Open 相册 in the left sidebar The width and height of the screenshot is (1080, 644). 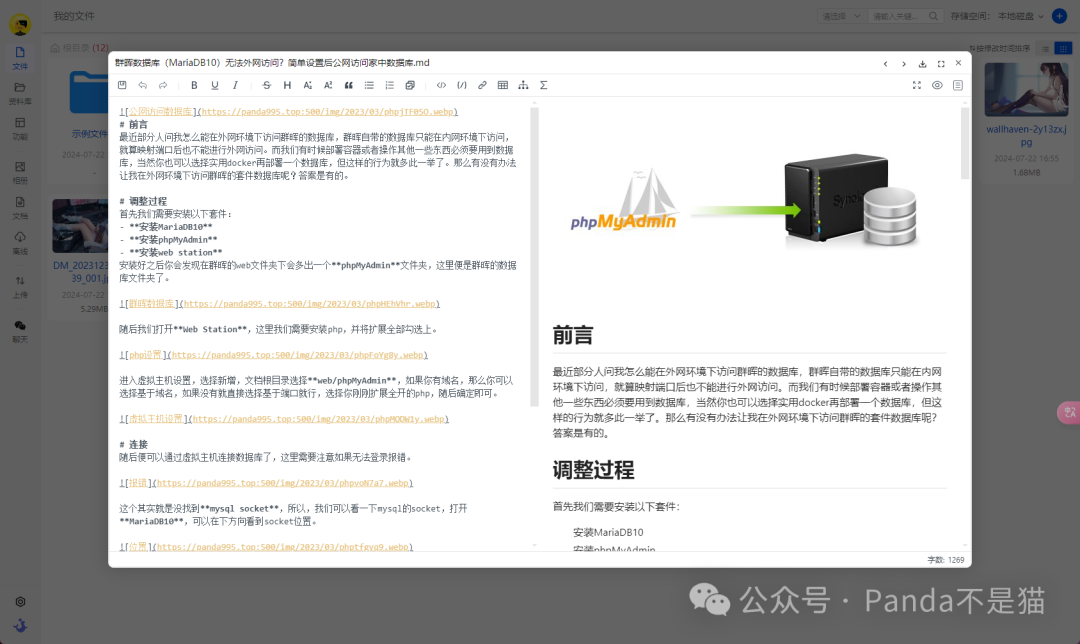pos(20,173)
